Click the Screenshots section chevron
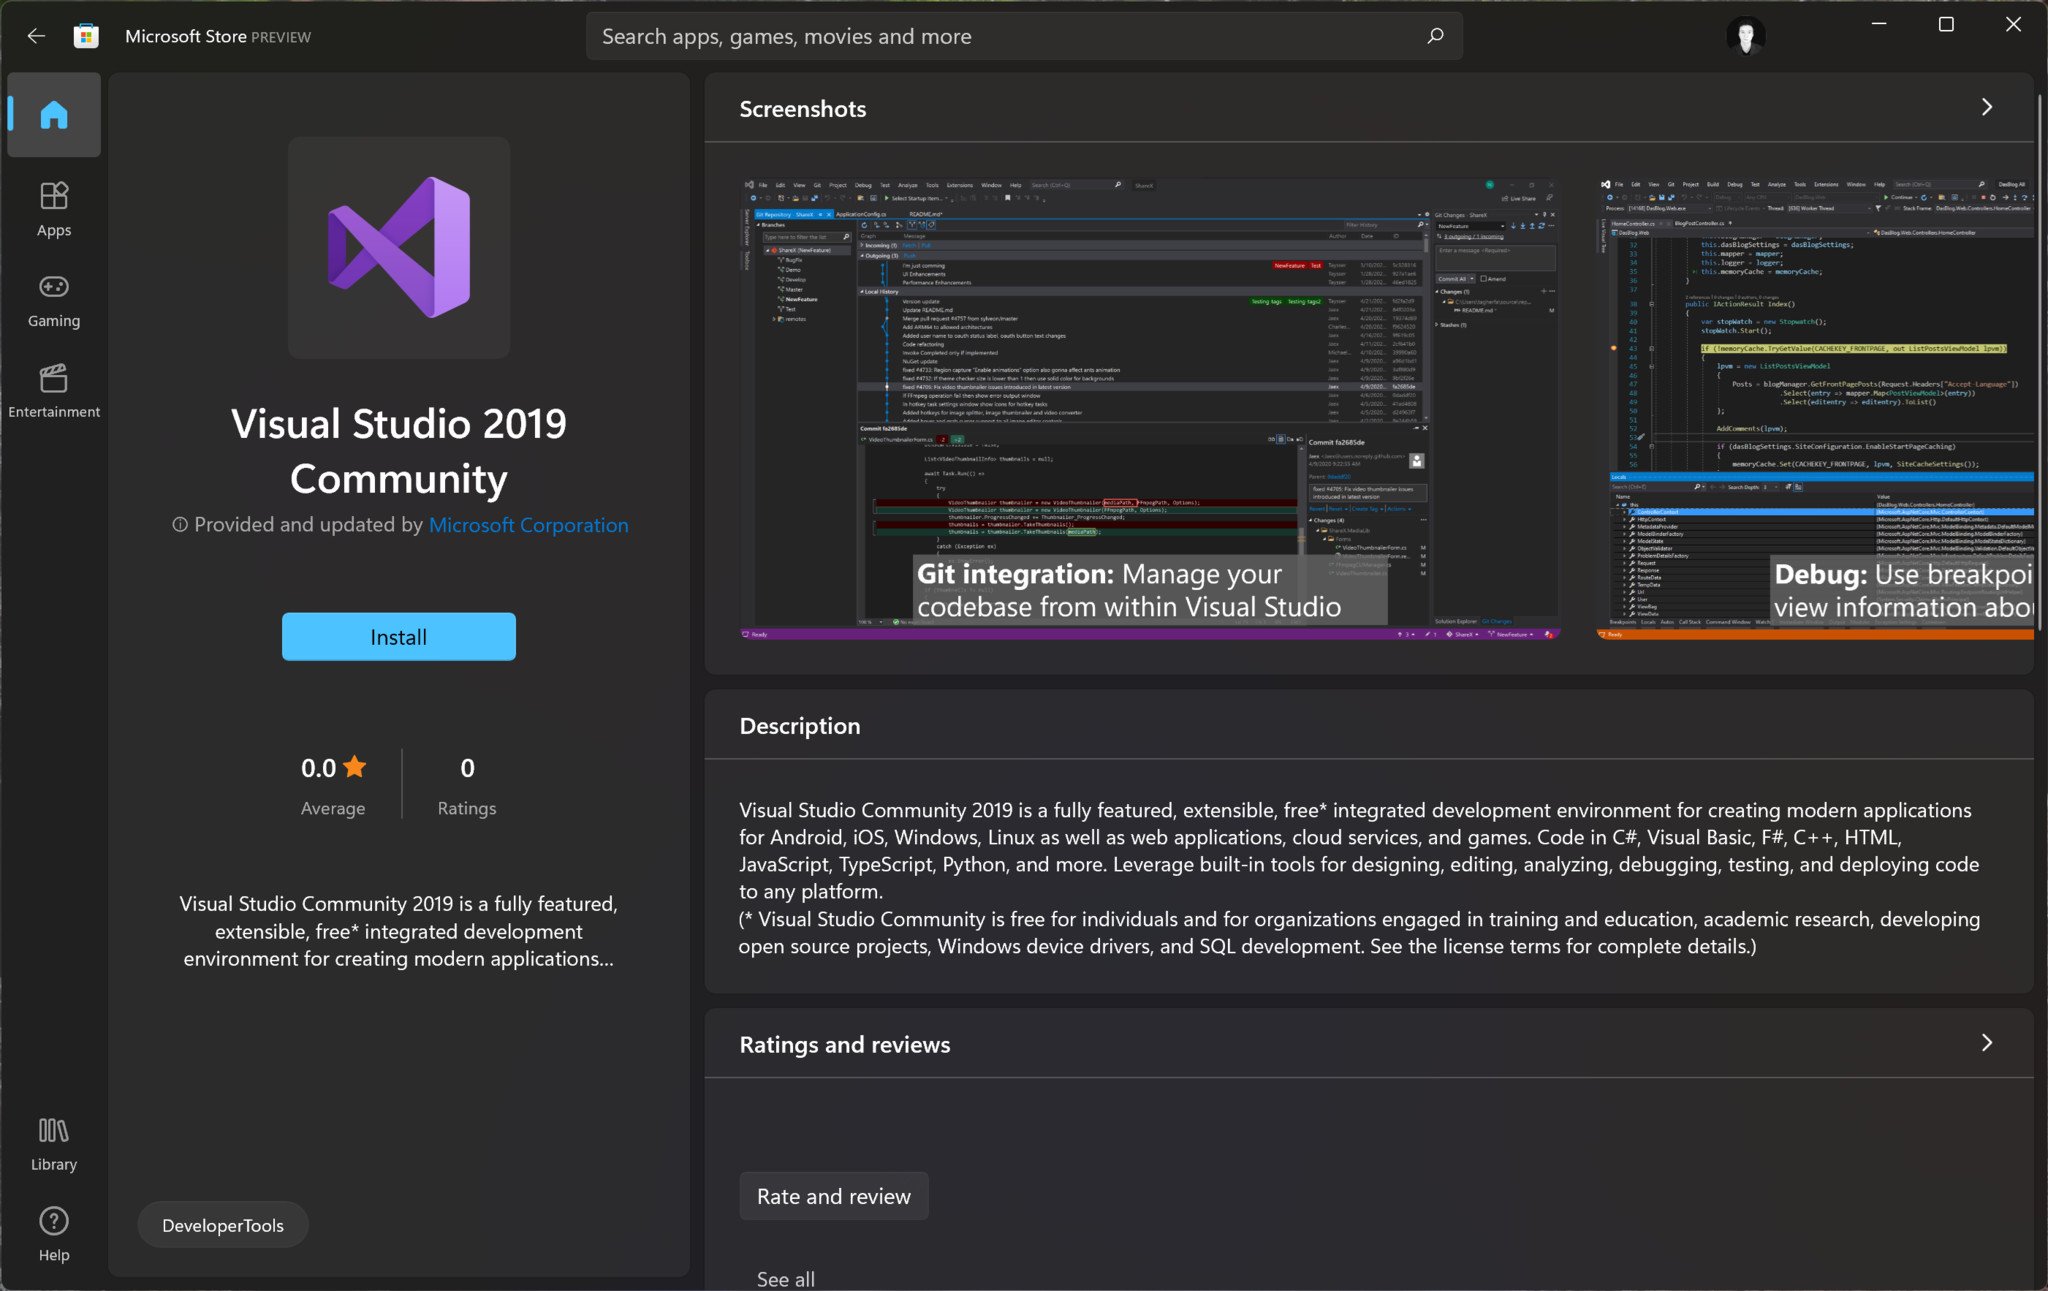2048x1291 pixels. [1987, 107]
